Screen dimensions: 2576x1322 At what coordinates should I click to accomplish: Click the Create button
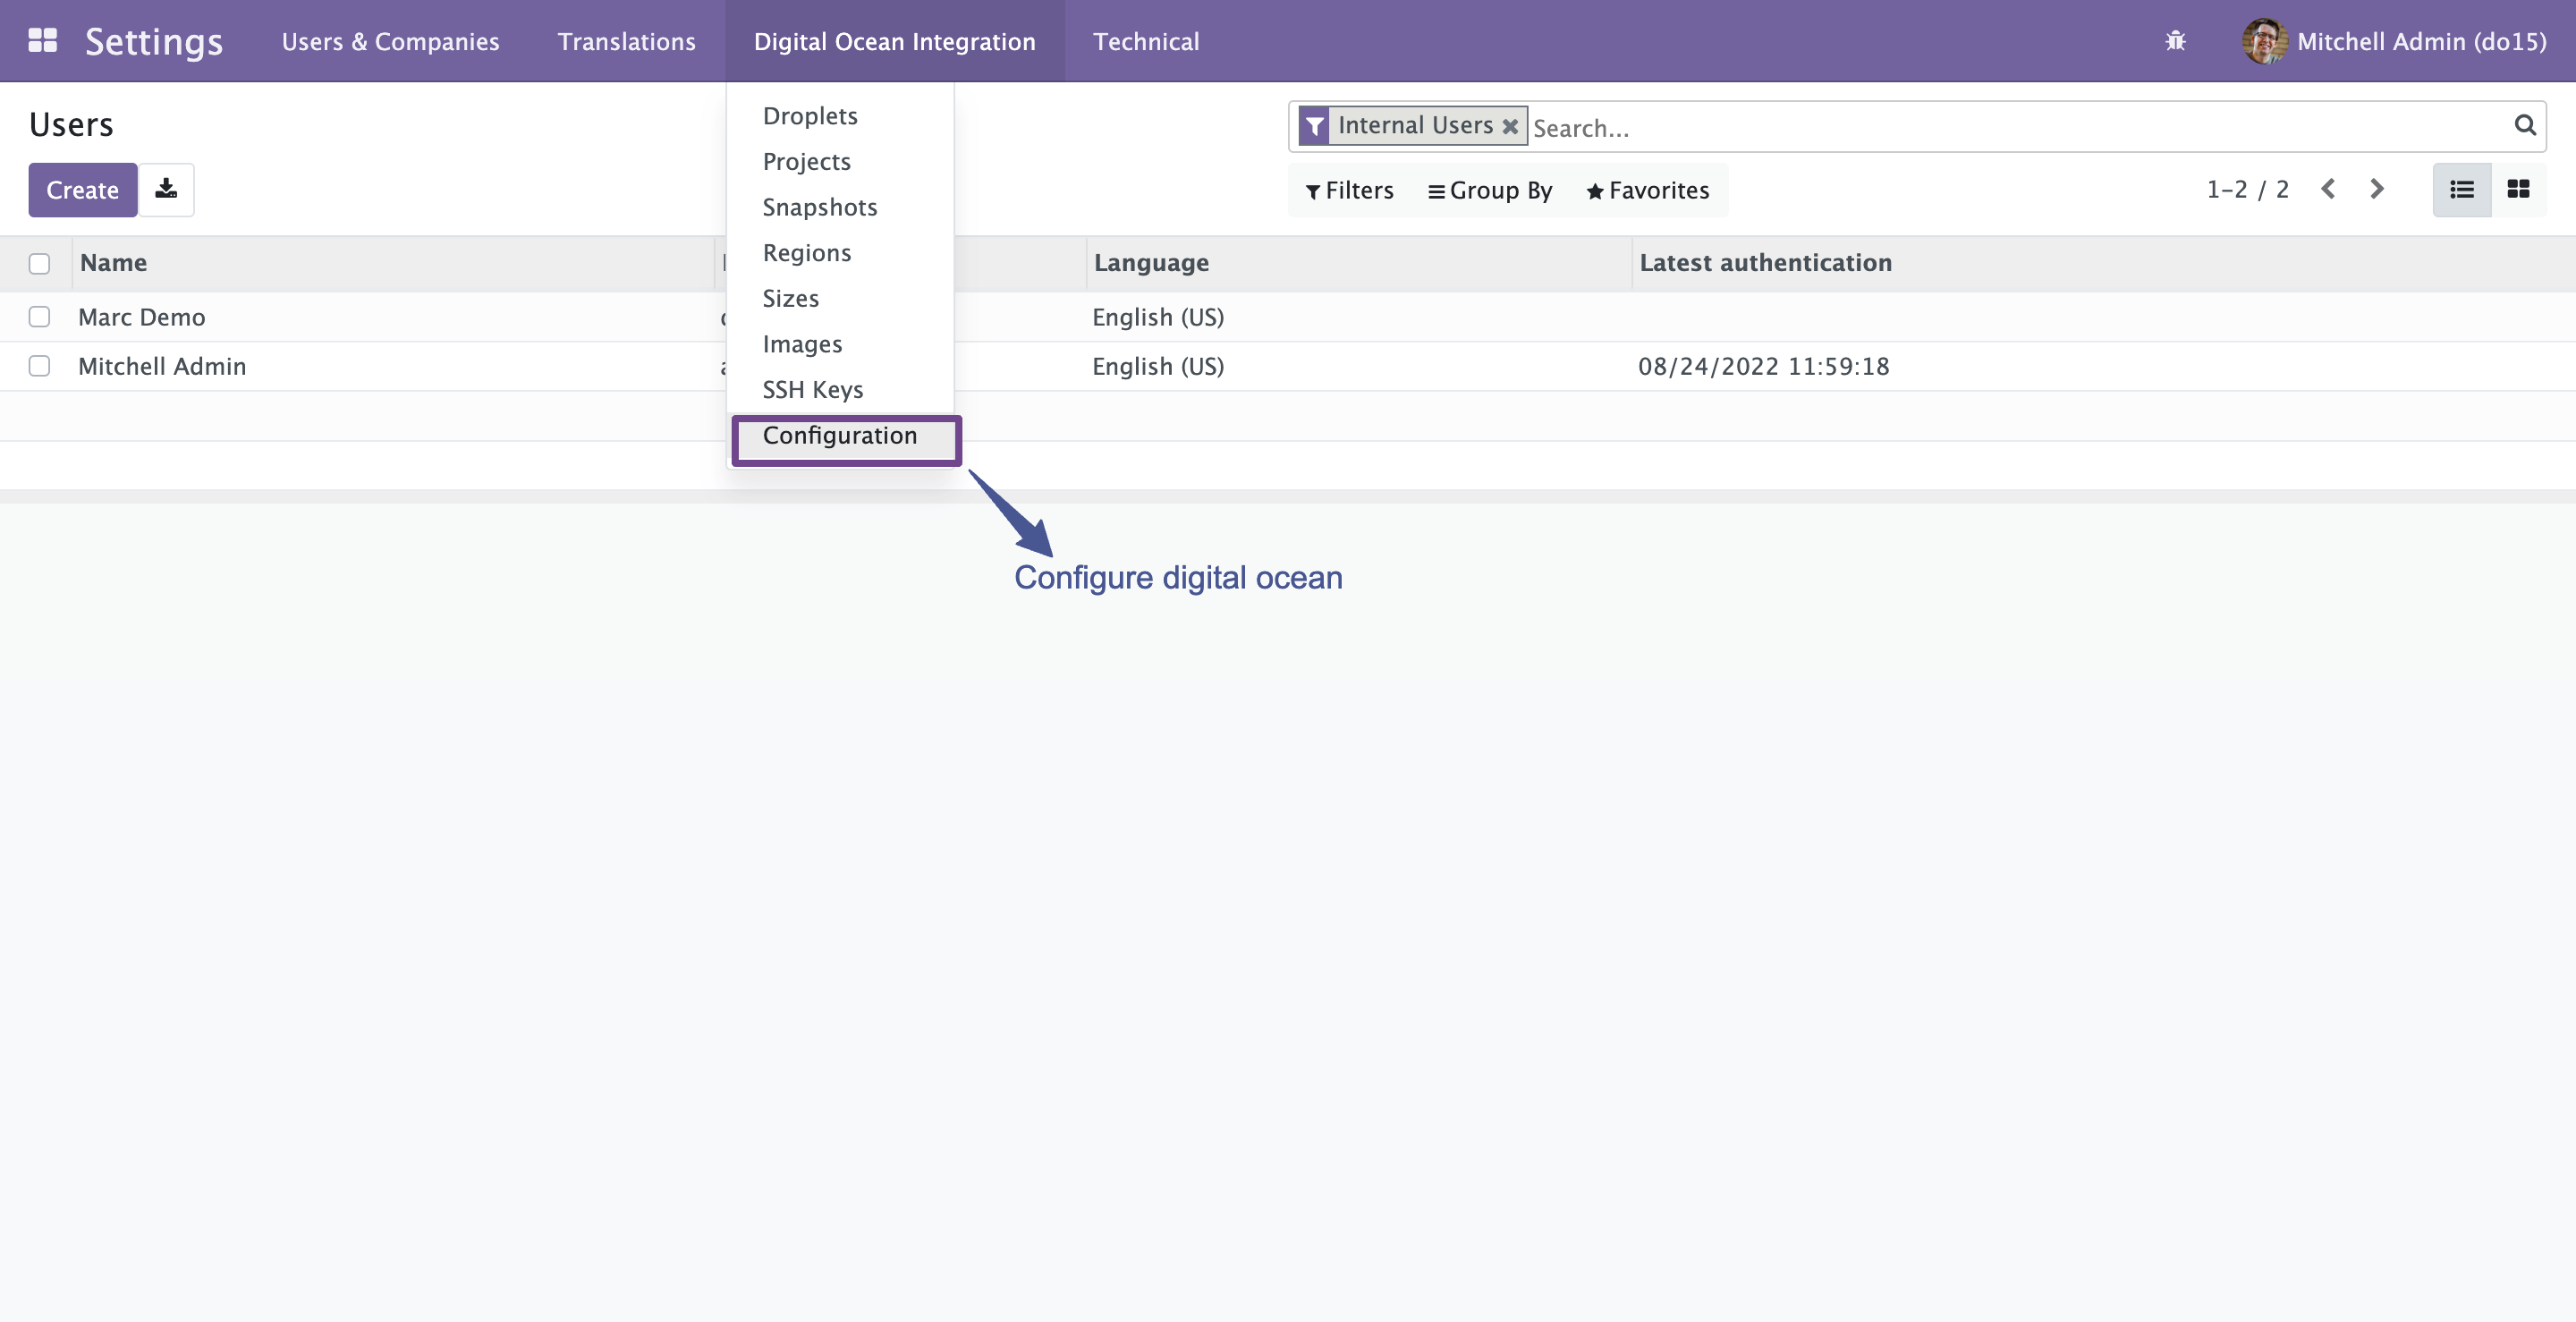pyautogui.click(x=82, y=190)
